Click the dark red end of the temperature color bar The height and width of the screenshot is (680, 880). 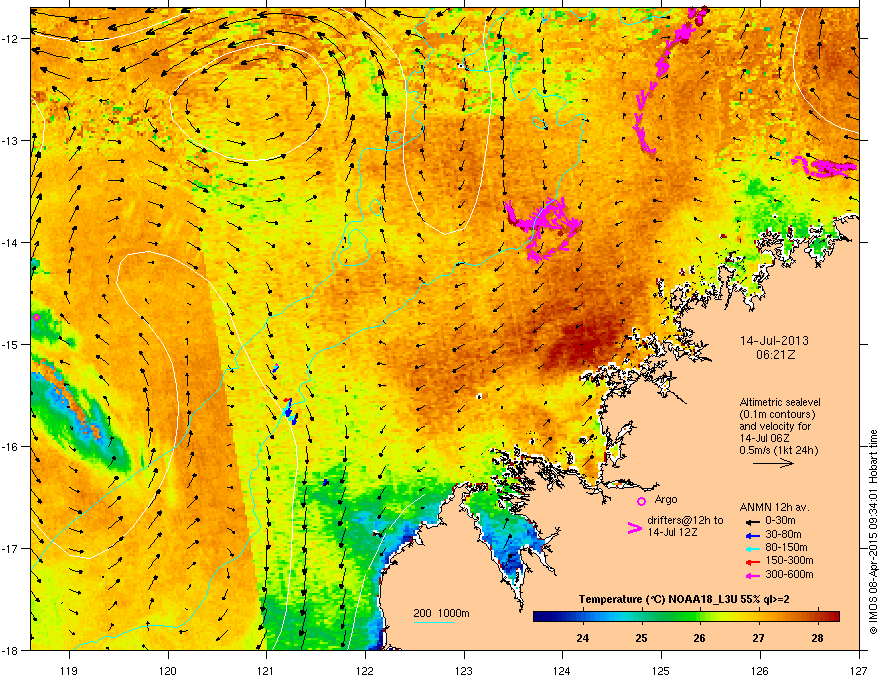[x=835, y=617]
